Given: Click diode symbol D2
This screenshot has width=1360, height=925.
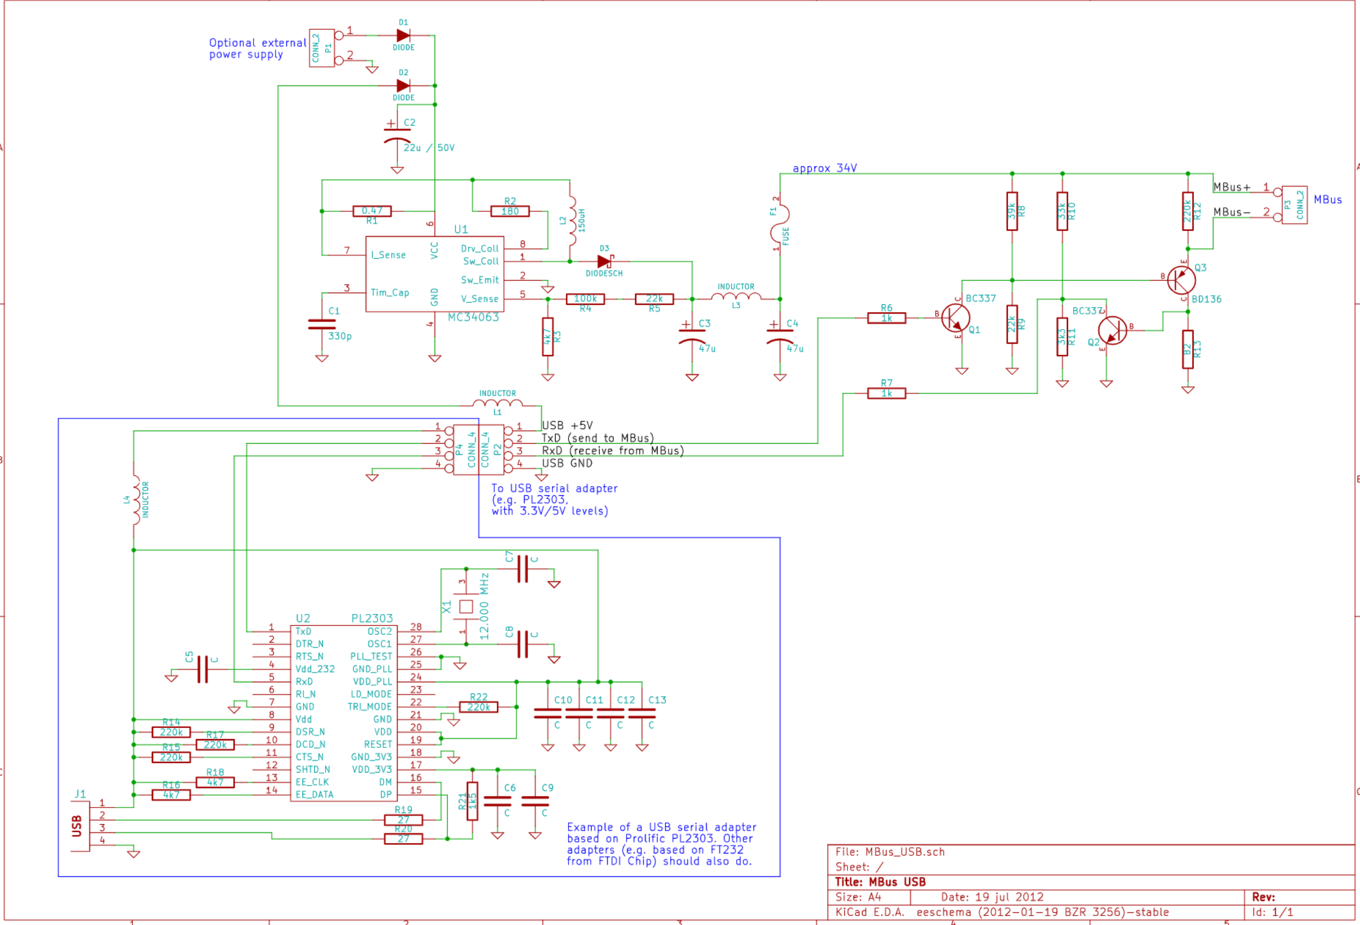Looking at the screenshot, I should coord(403,86).
